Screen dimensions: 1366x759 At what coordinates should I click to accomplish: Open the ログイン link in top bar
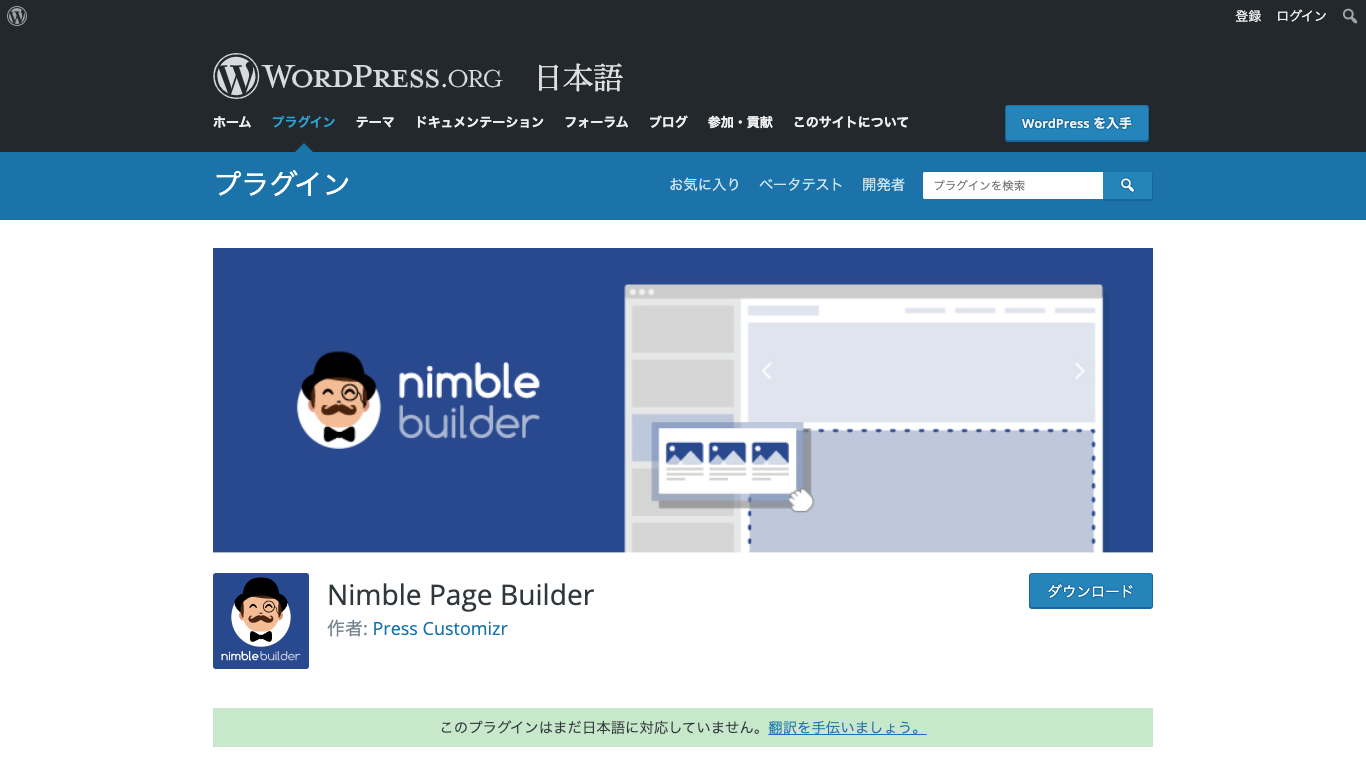pyautogui.click(x=1301, y=16)
